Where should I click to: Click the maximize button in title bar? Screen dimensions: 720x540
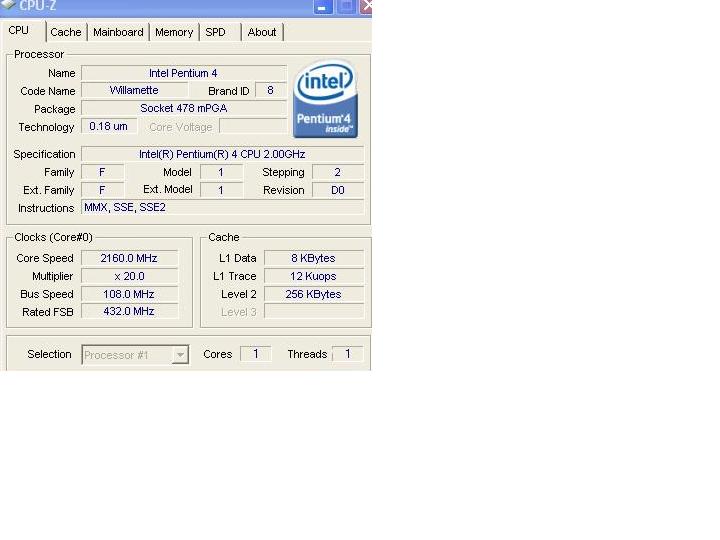346,6
